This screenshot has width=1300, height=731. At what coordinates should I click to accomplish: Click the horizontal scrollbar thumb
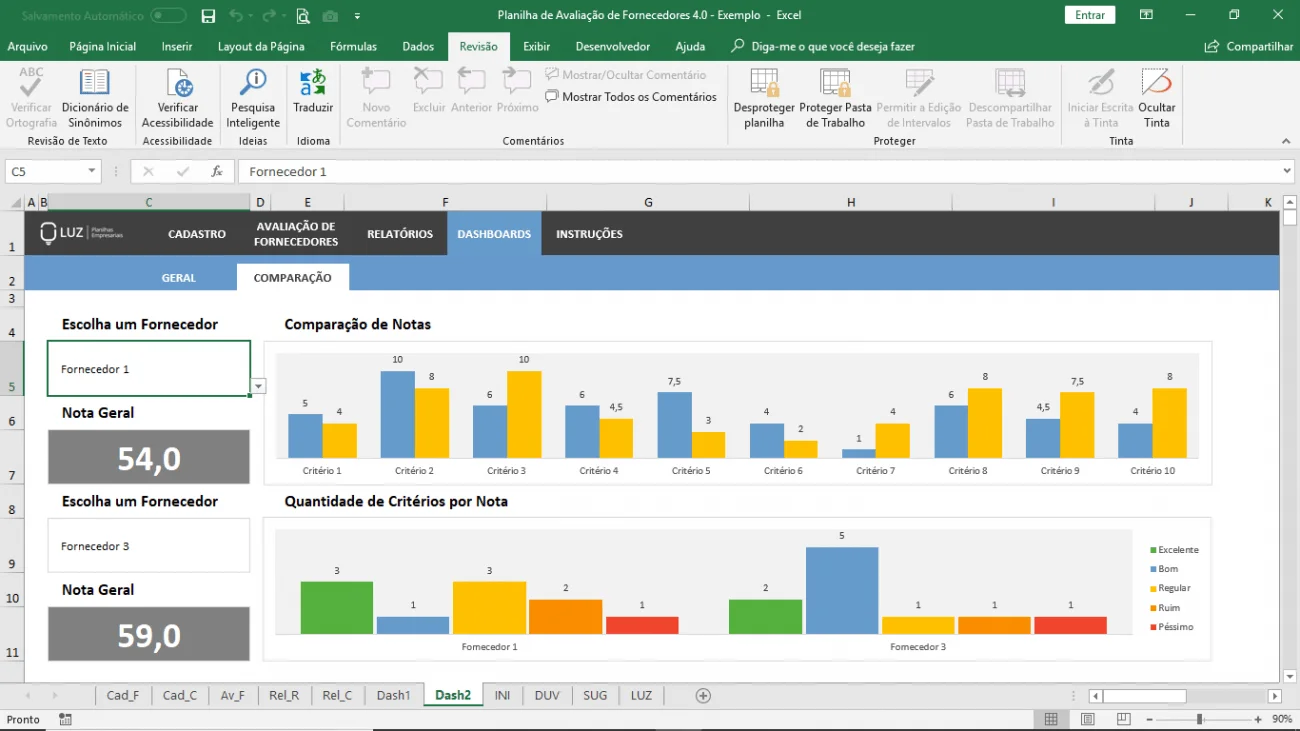[1144, 696]
